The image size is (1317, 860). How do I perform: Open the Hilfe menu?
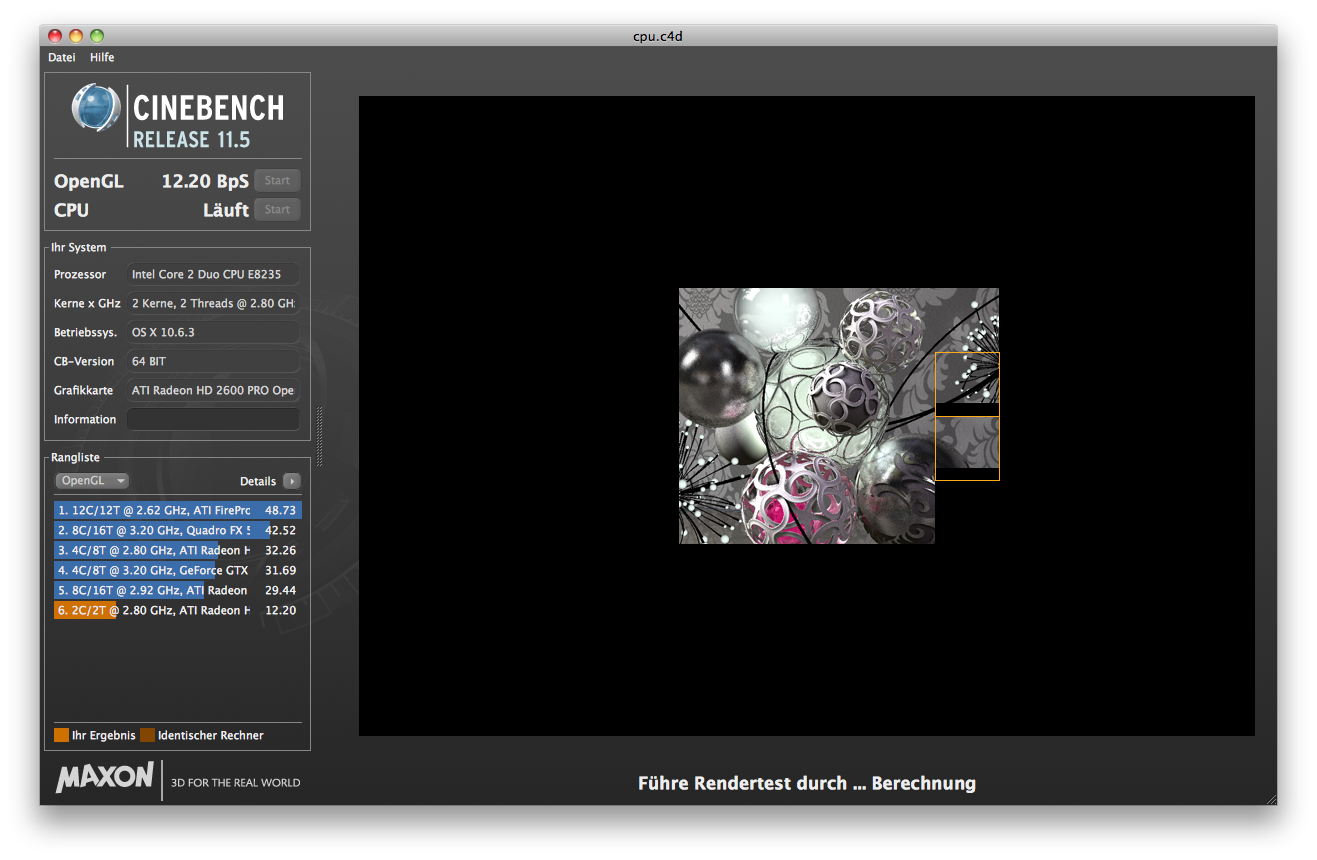point(102,57)
